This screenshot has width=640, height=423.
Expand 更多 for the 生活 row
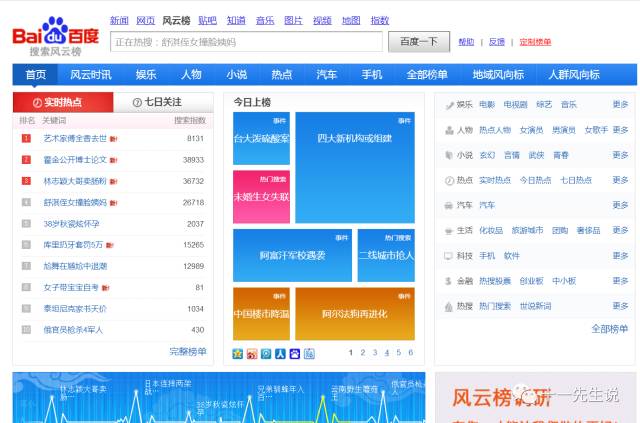click(620, 230)
